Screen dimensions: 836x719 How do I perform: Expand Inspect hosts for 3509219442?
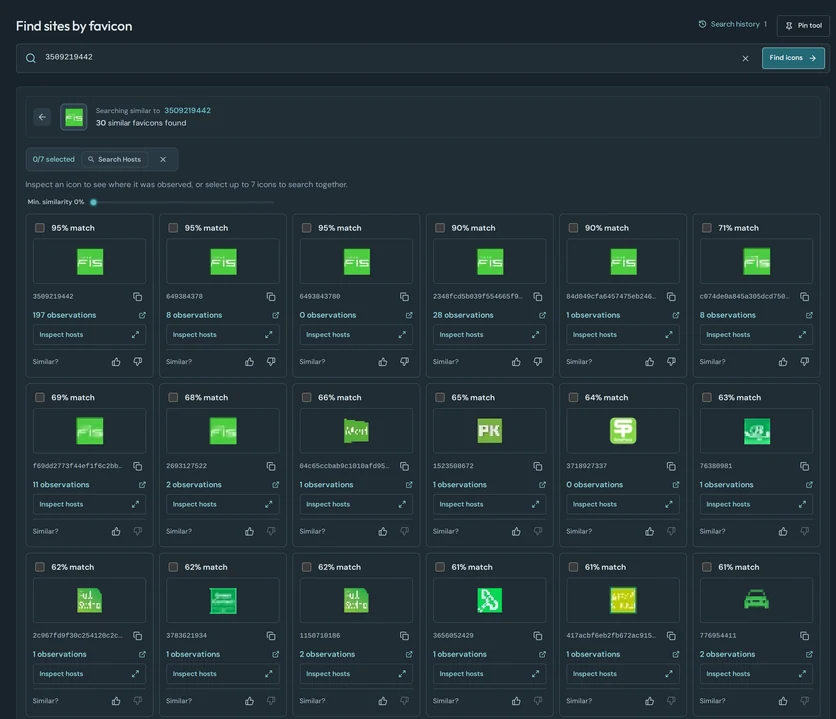pos(89,335)
